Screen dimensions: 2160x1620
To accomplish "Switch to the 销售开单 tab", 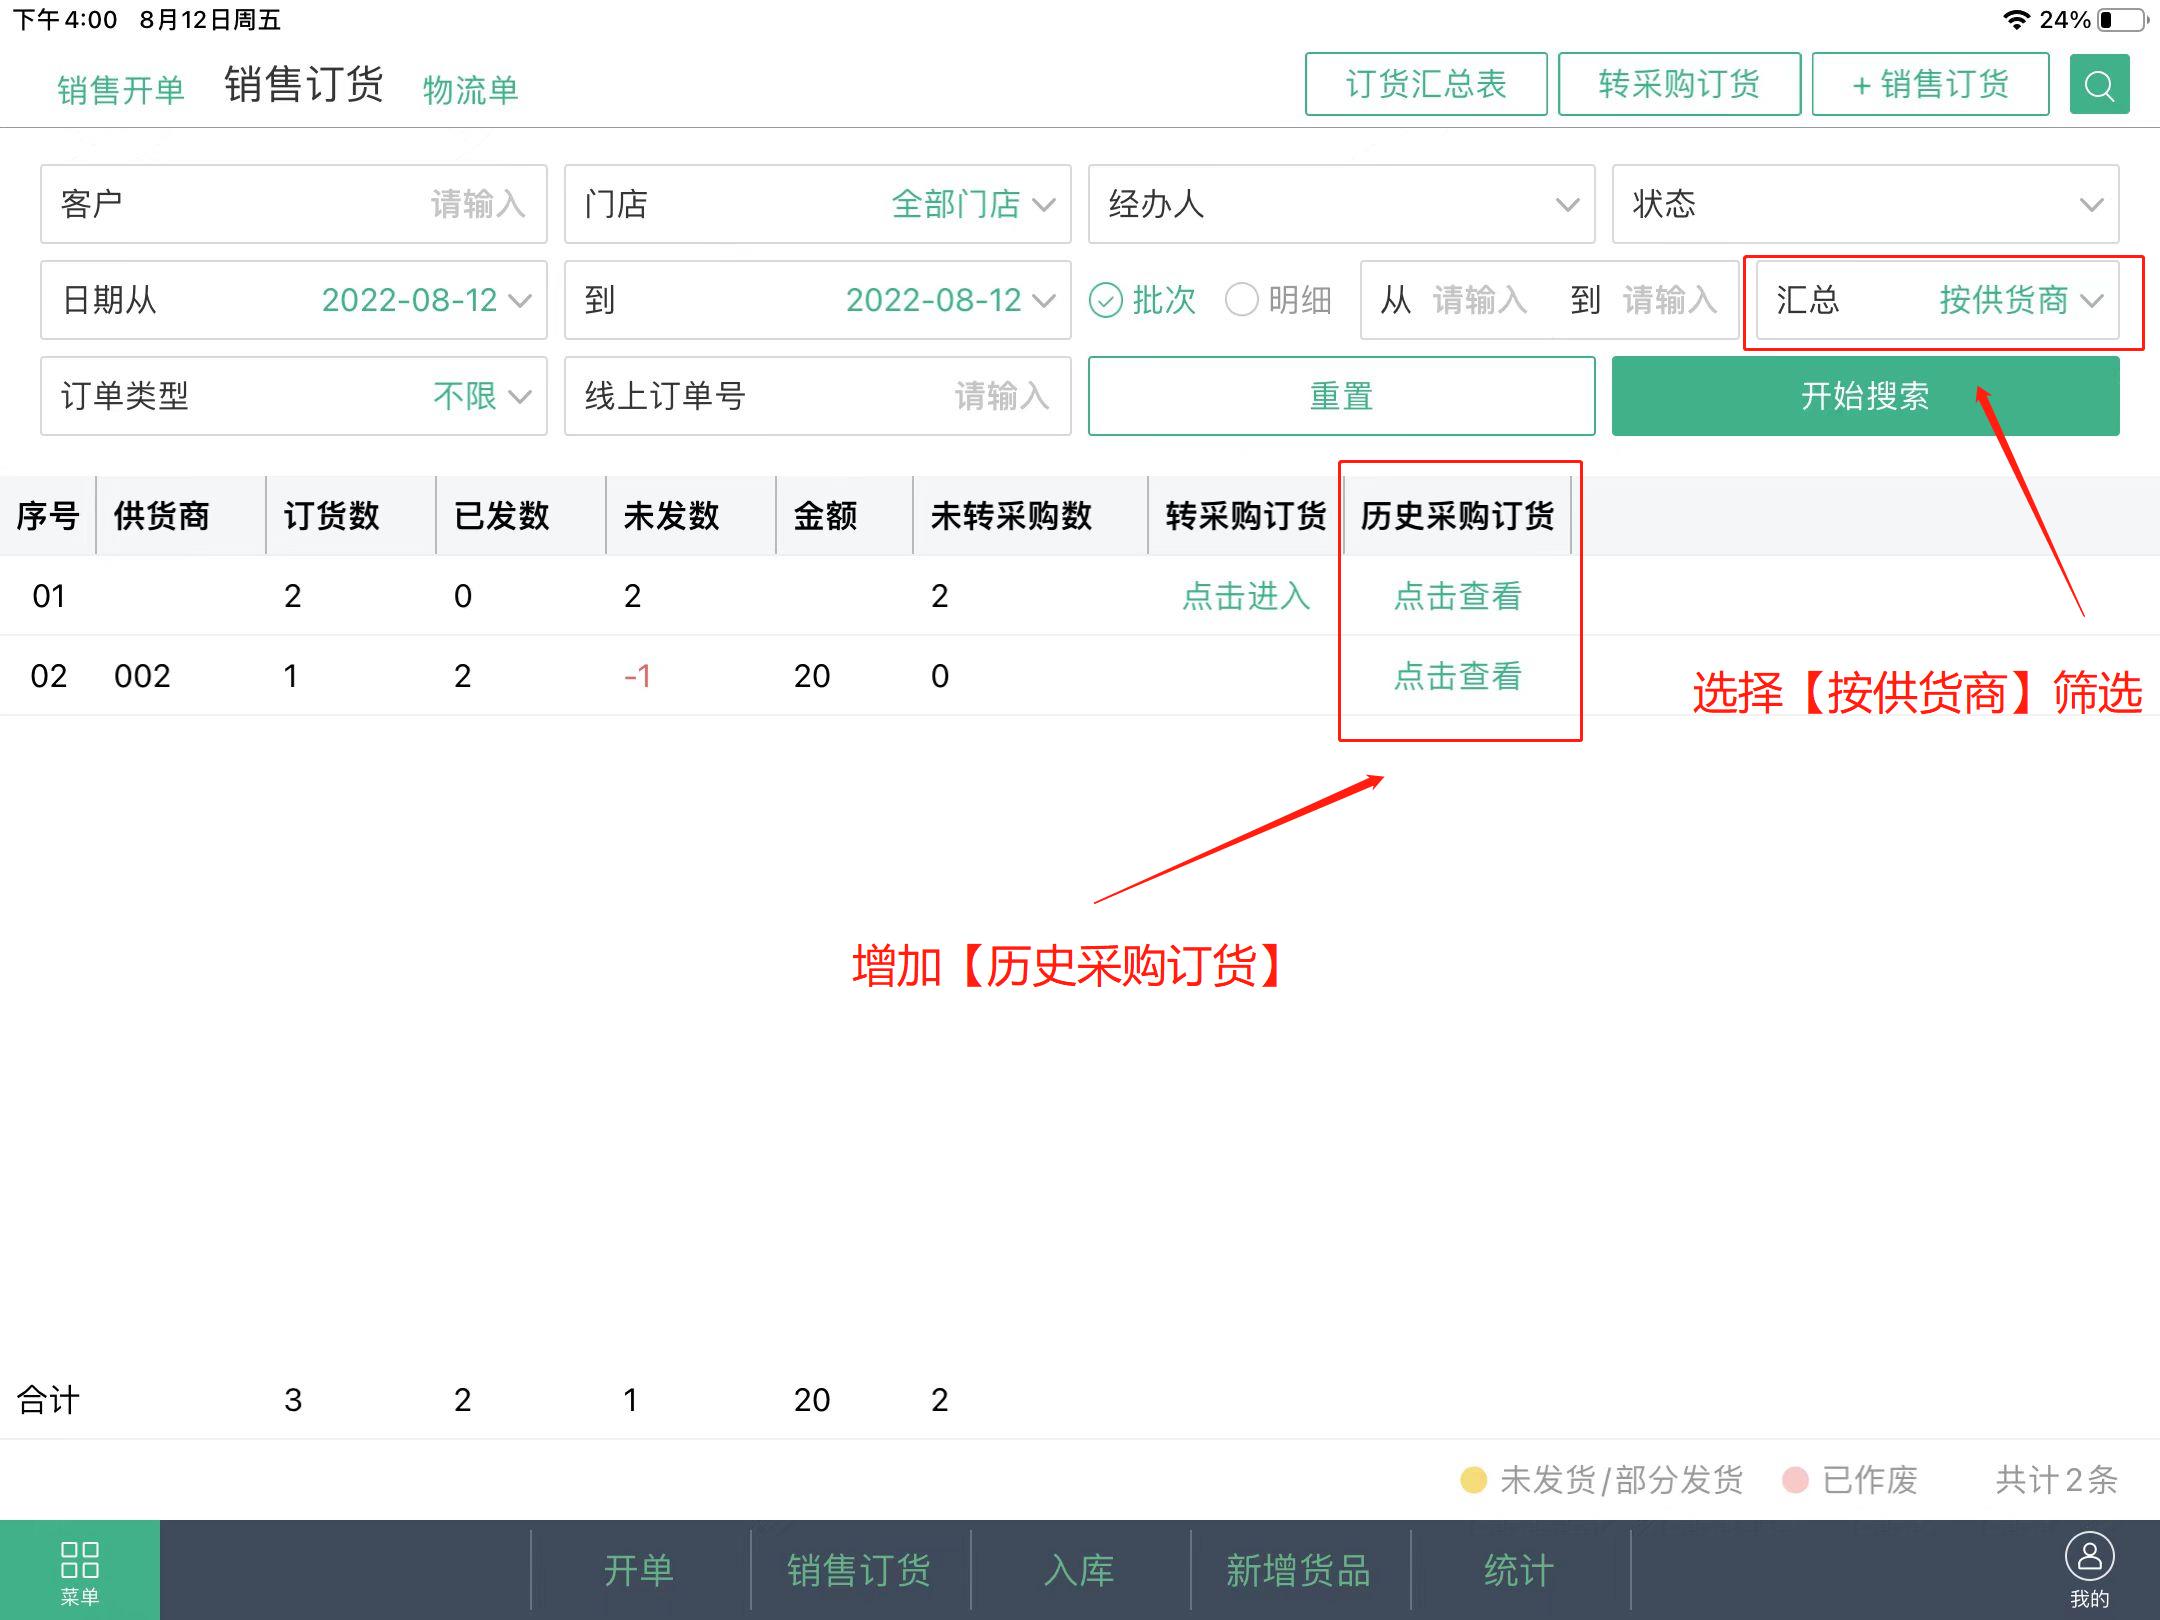I will [121, 90].
